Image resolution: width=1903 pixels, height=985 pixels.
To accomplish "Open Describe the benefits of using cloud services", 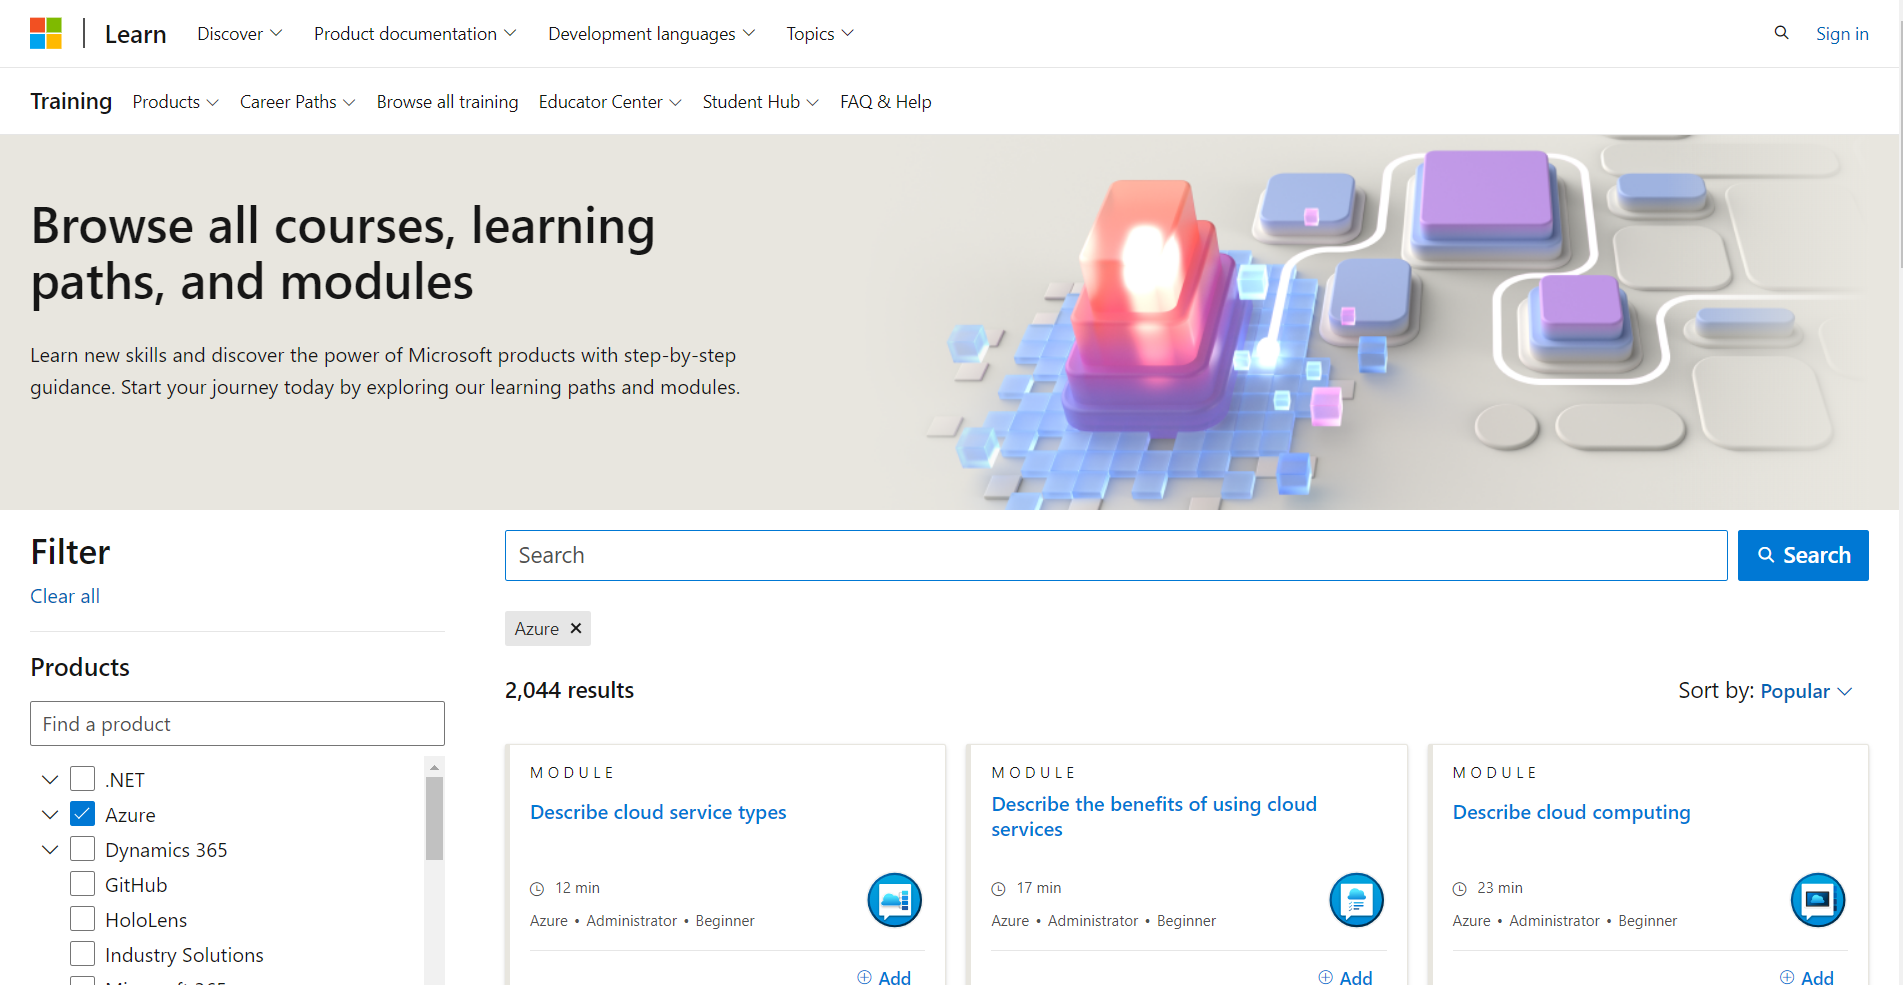I will [1154, 816].
